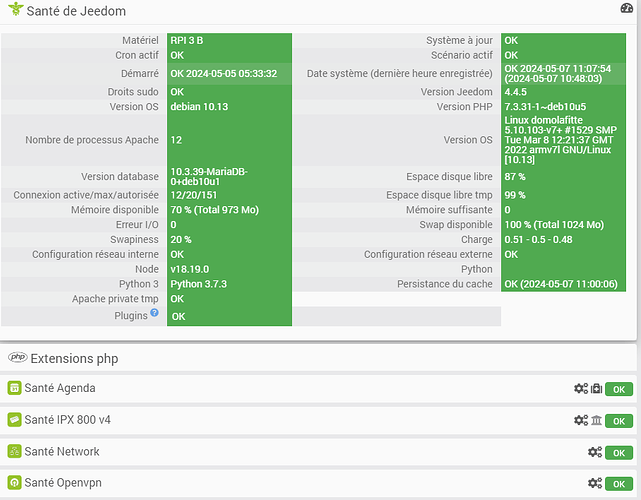
Task: Click the medical kit icon on Agenda row
Action: (596, 389)
